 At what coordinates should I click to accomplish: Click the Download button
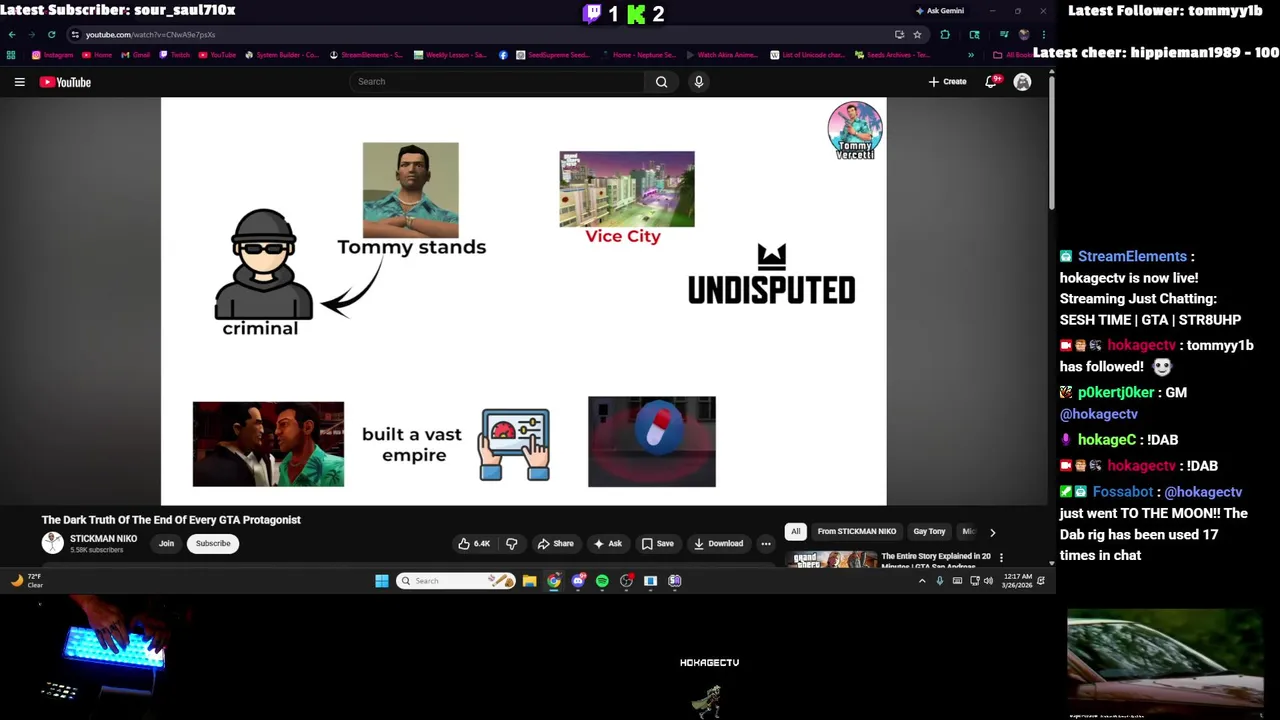[x=718, y=544]
